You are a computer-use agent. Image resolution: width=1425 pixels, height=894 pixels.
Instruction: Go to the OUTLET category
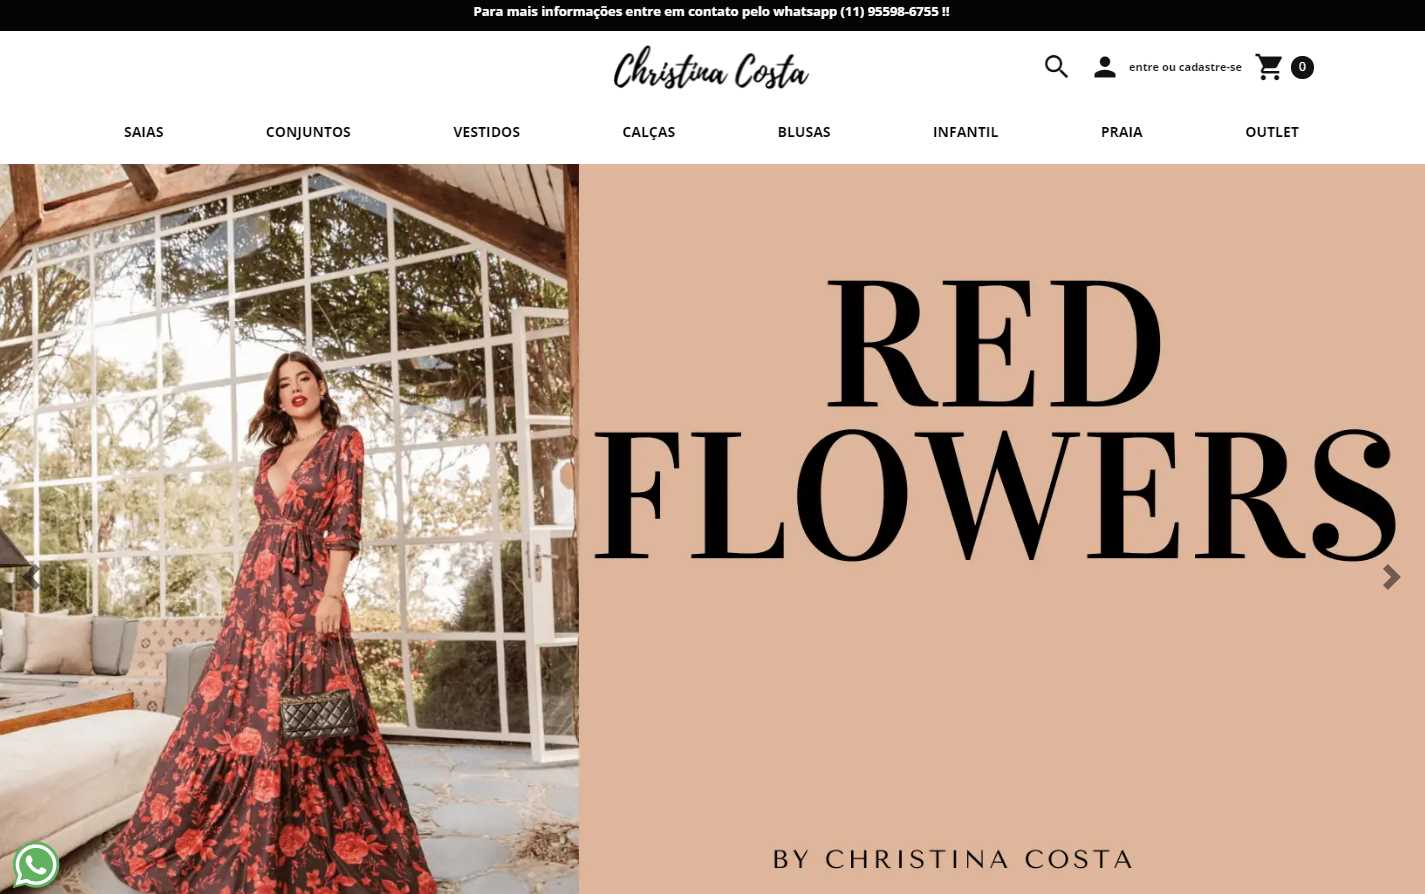click(x=1272, y=132)
